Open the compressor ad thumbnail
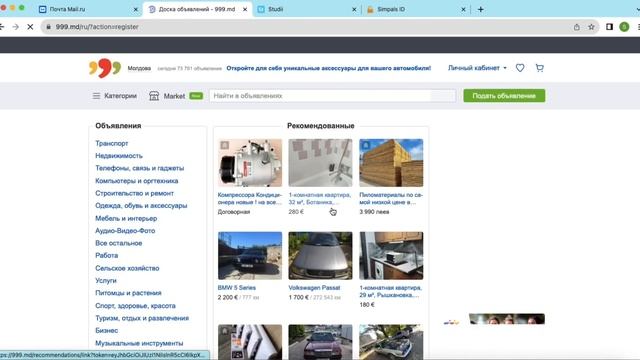Screen dimensions: 640x360 [x=250, y=162]
